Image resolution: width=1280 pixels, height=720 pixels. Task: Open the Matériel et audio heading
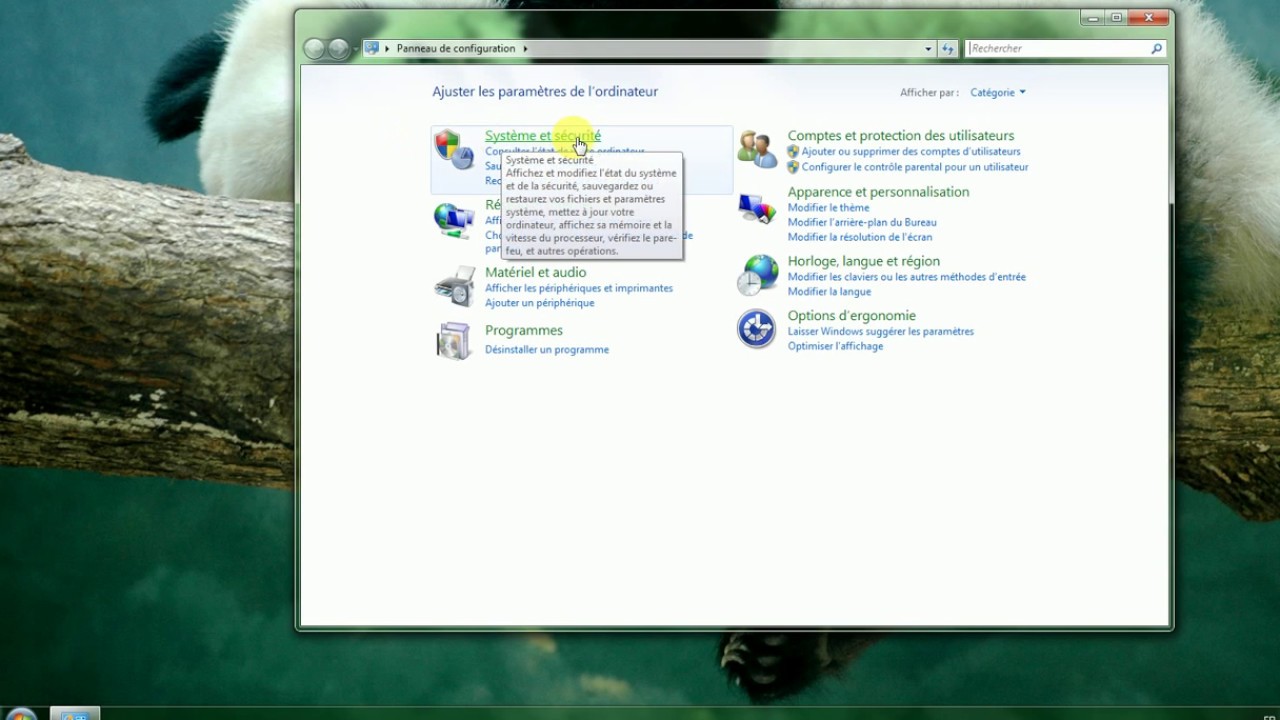click(535, 272)
